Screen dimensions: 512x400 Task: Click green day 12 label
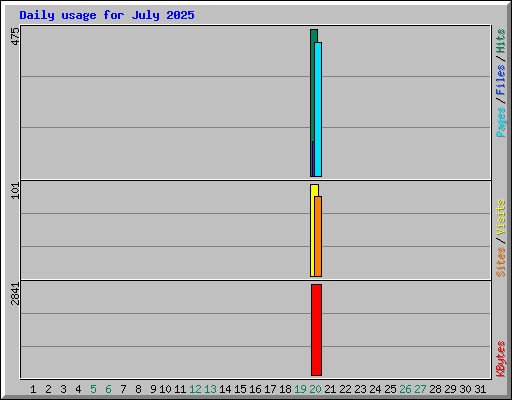195,389
